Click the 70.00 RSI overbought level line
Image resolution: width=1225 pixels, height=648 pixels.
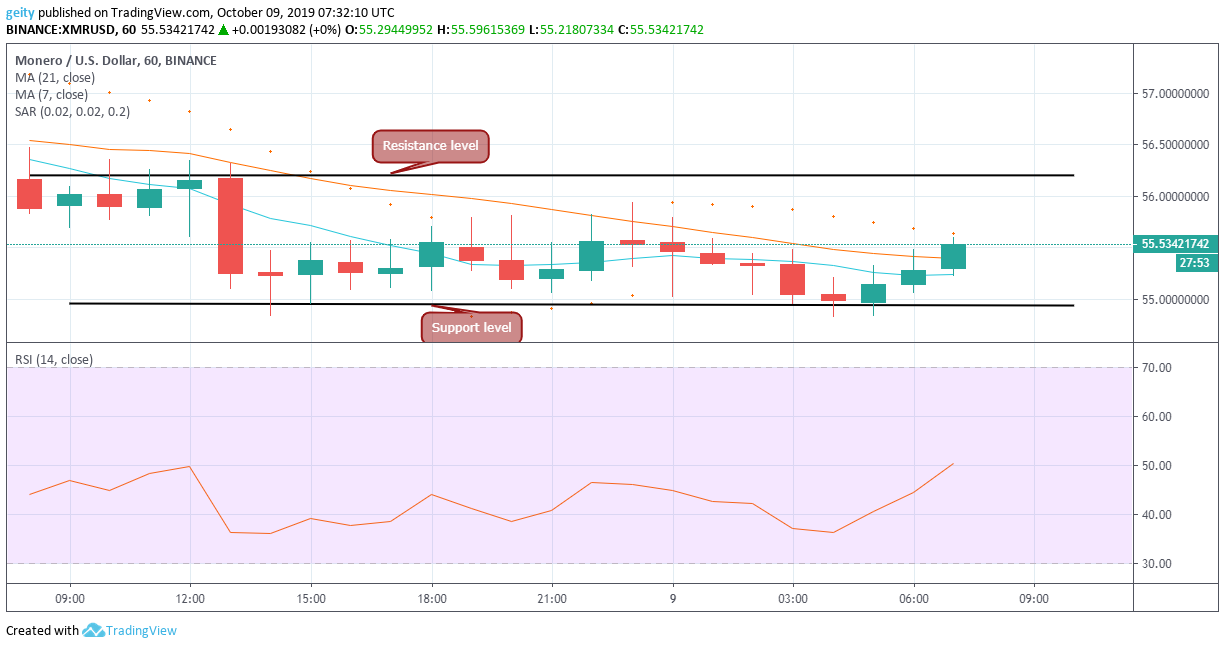(600, 367)
